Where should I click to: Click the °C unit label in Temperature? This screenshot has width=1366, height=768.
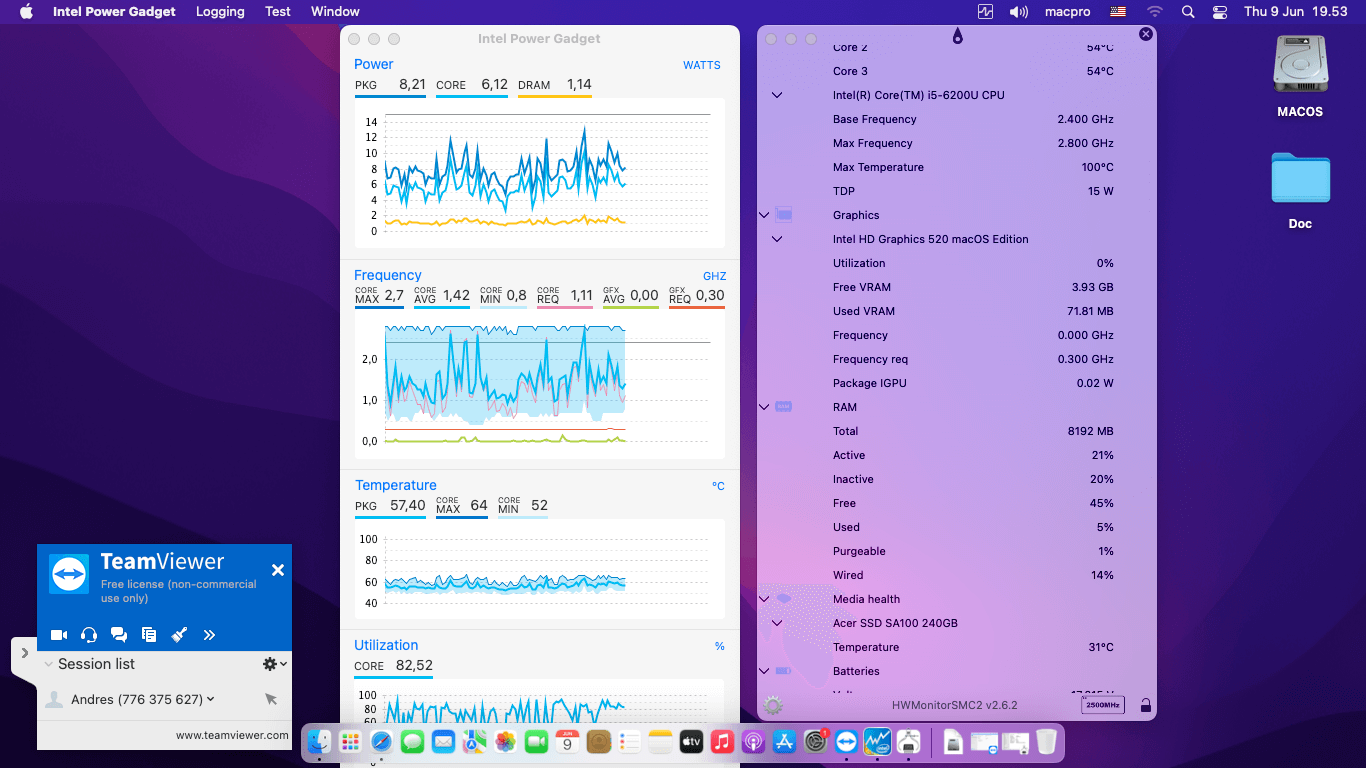point(718,486)
